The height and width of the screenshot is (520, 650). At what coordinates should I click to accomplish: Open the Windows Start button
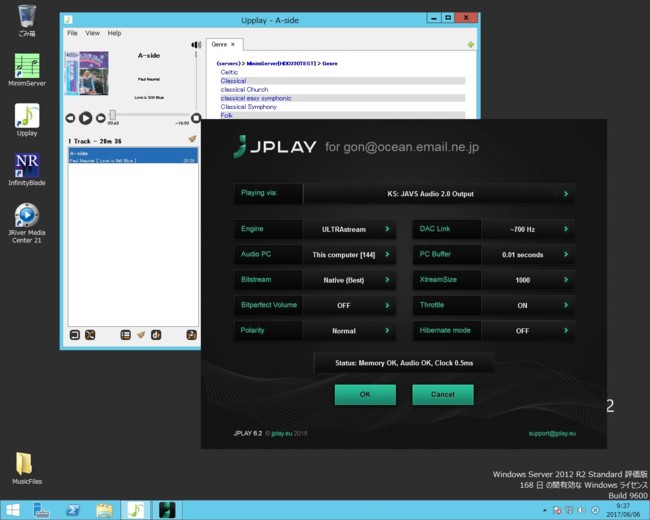coord(12,510)
